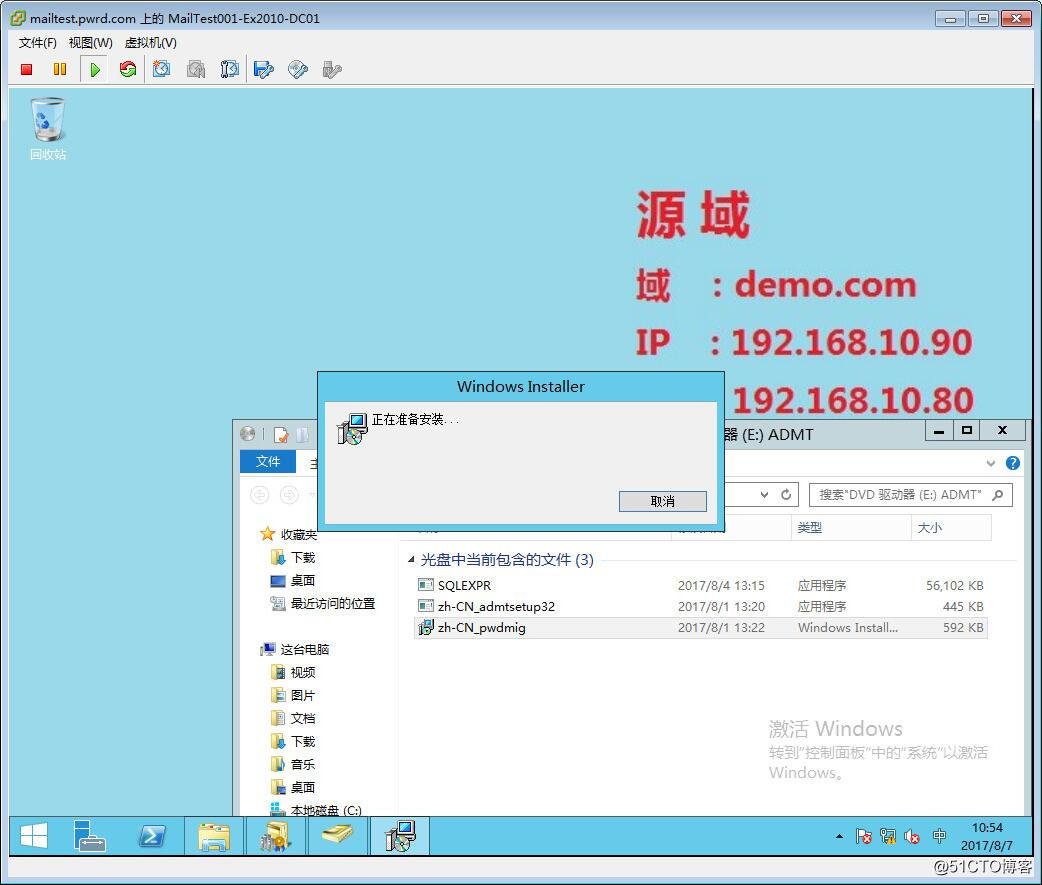Click the green Play power-on toolbar icon
The height and width of the screenshot is (885, 1042).
click(94, 70)
